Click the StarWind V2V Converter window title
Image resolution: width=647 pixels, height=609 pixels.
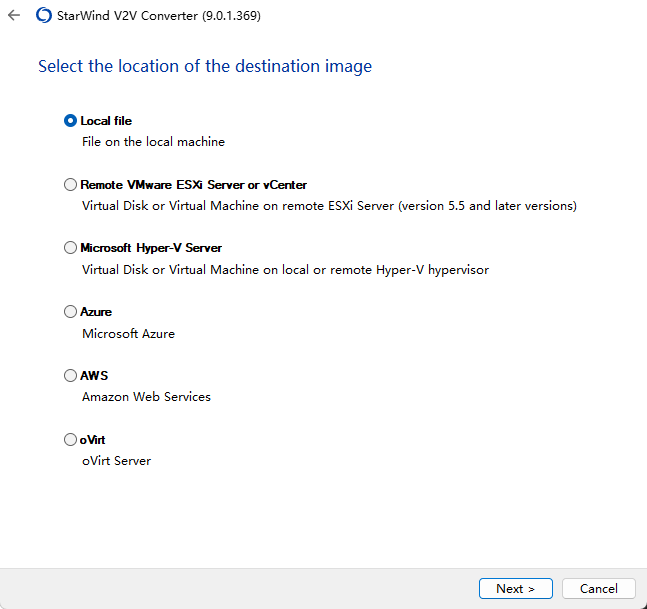point(162,16)
